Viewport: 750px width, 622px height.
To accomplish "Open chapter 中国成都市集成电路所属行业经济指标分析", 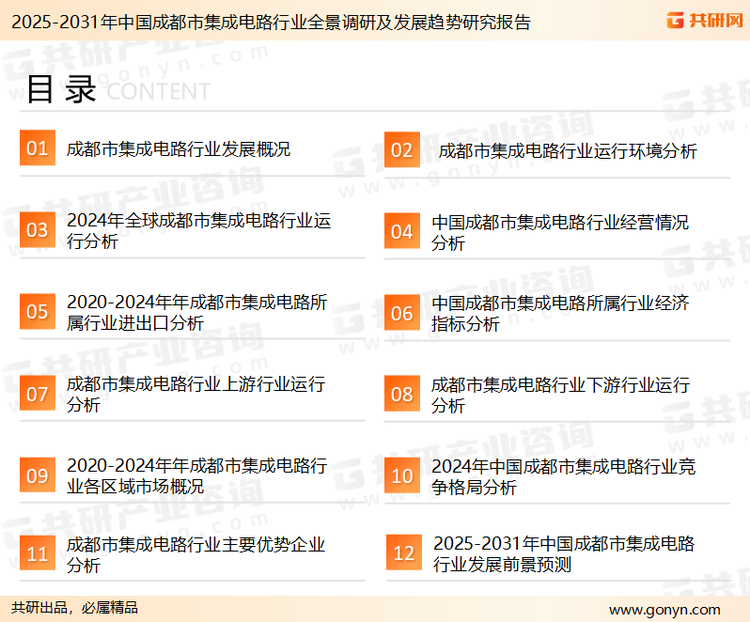I will point(560,313).
